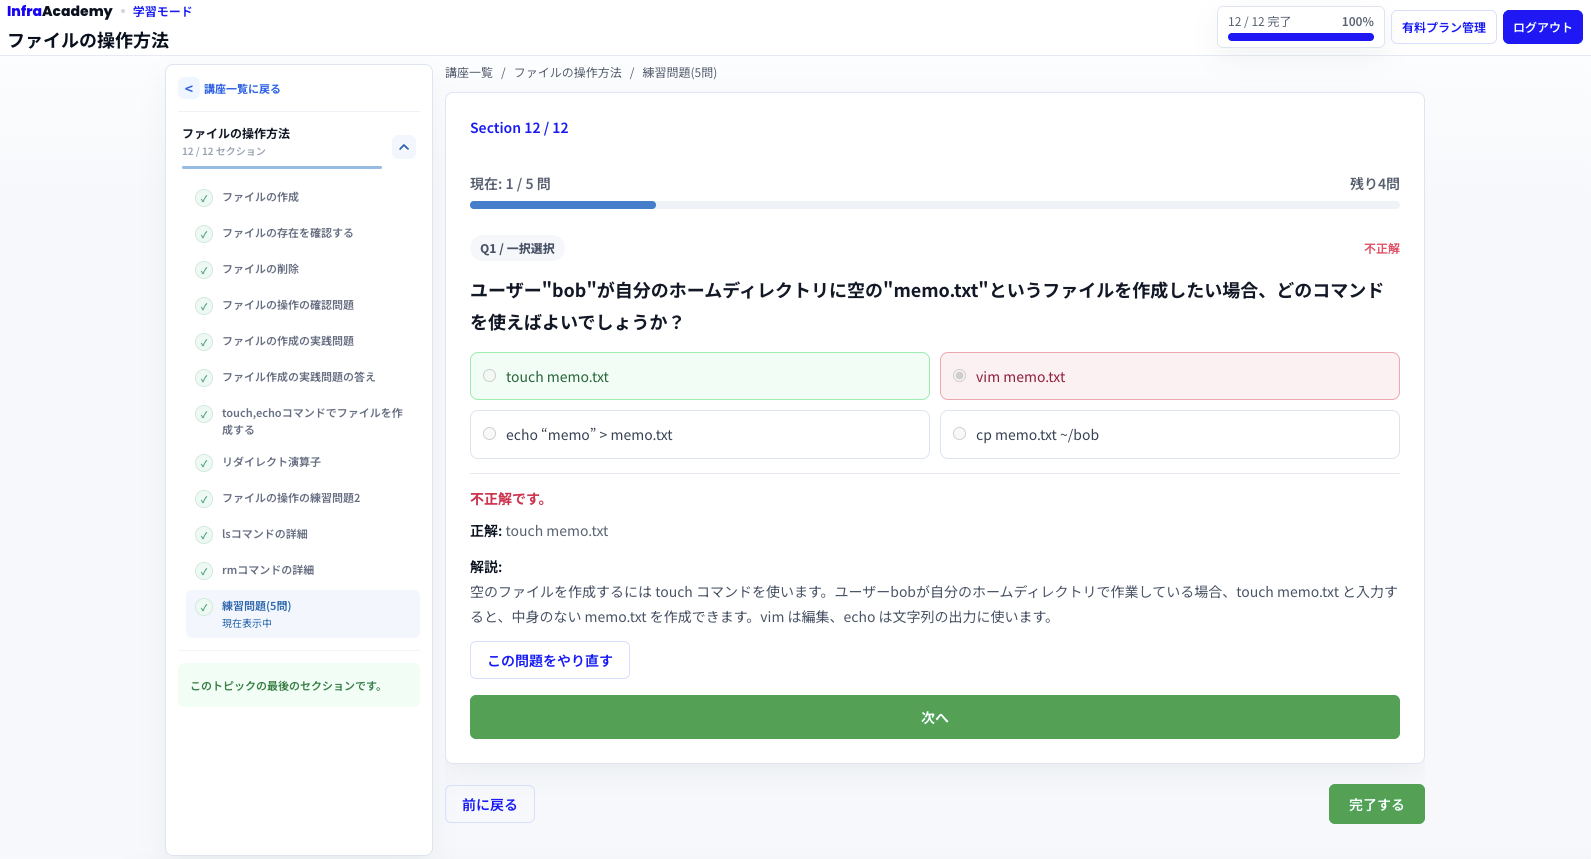
Task: Click the 前に戻る button
Action: point(490,804)
